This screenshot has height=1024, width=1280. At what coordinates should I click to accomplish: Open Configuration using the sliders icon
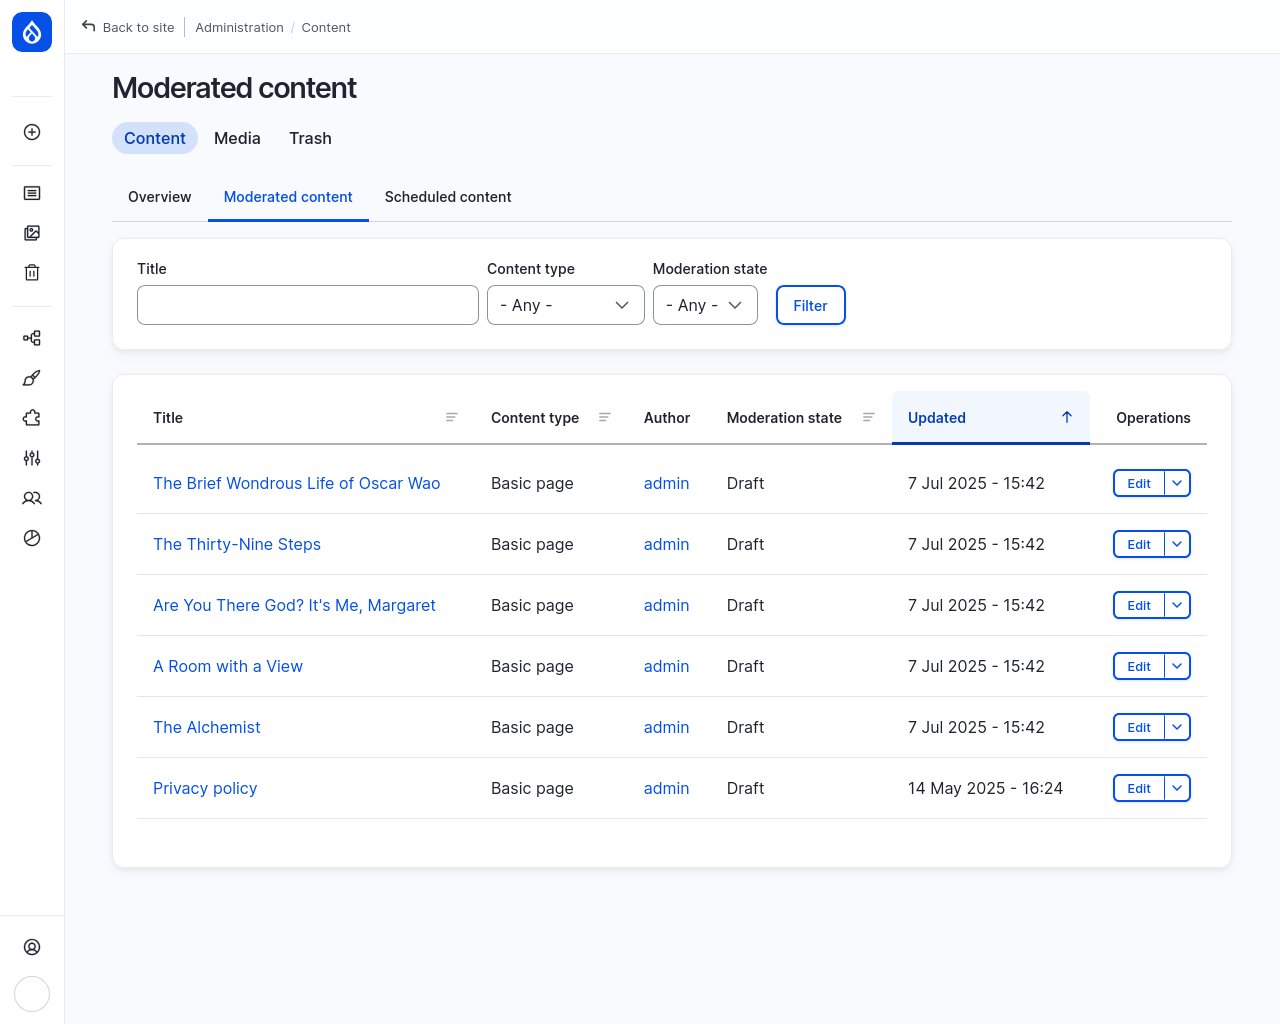pos(31,458)
